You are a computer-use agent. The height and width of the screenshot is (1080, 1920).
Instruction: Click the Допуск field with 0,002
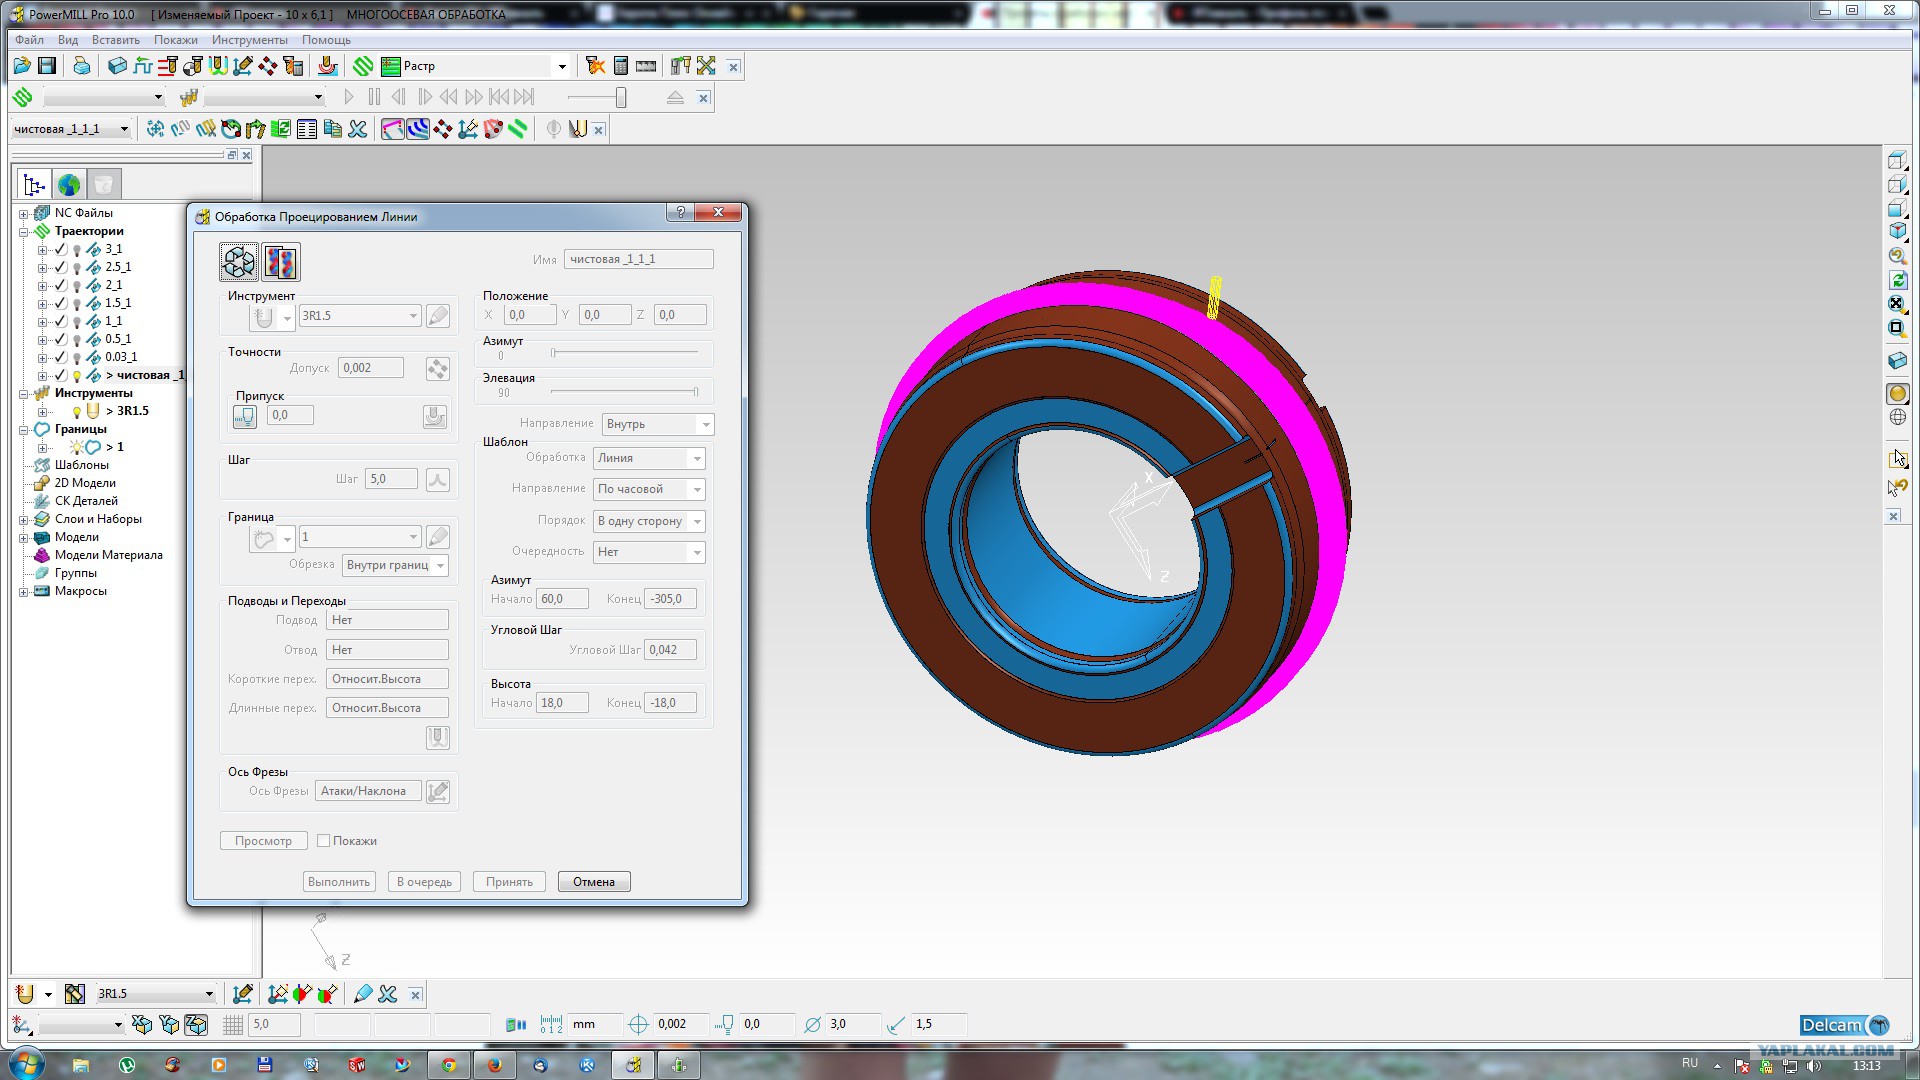(x=371, y=368)
